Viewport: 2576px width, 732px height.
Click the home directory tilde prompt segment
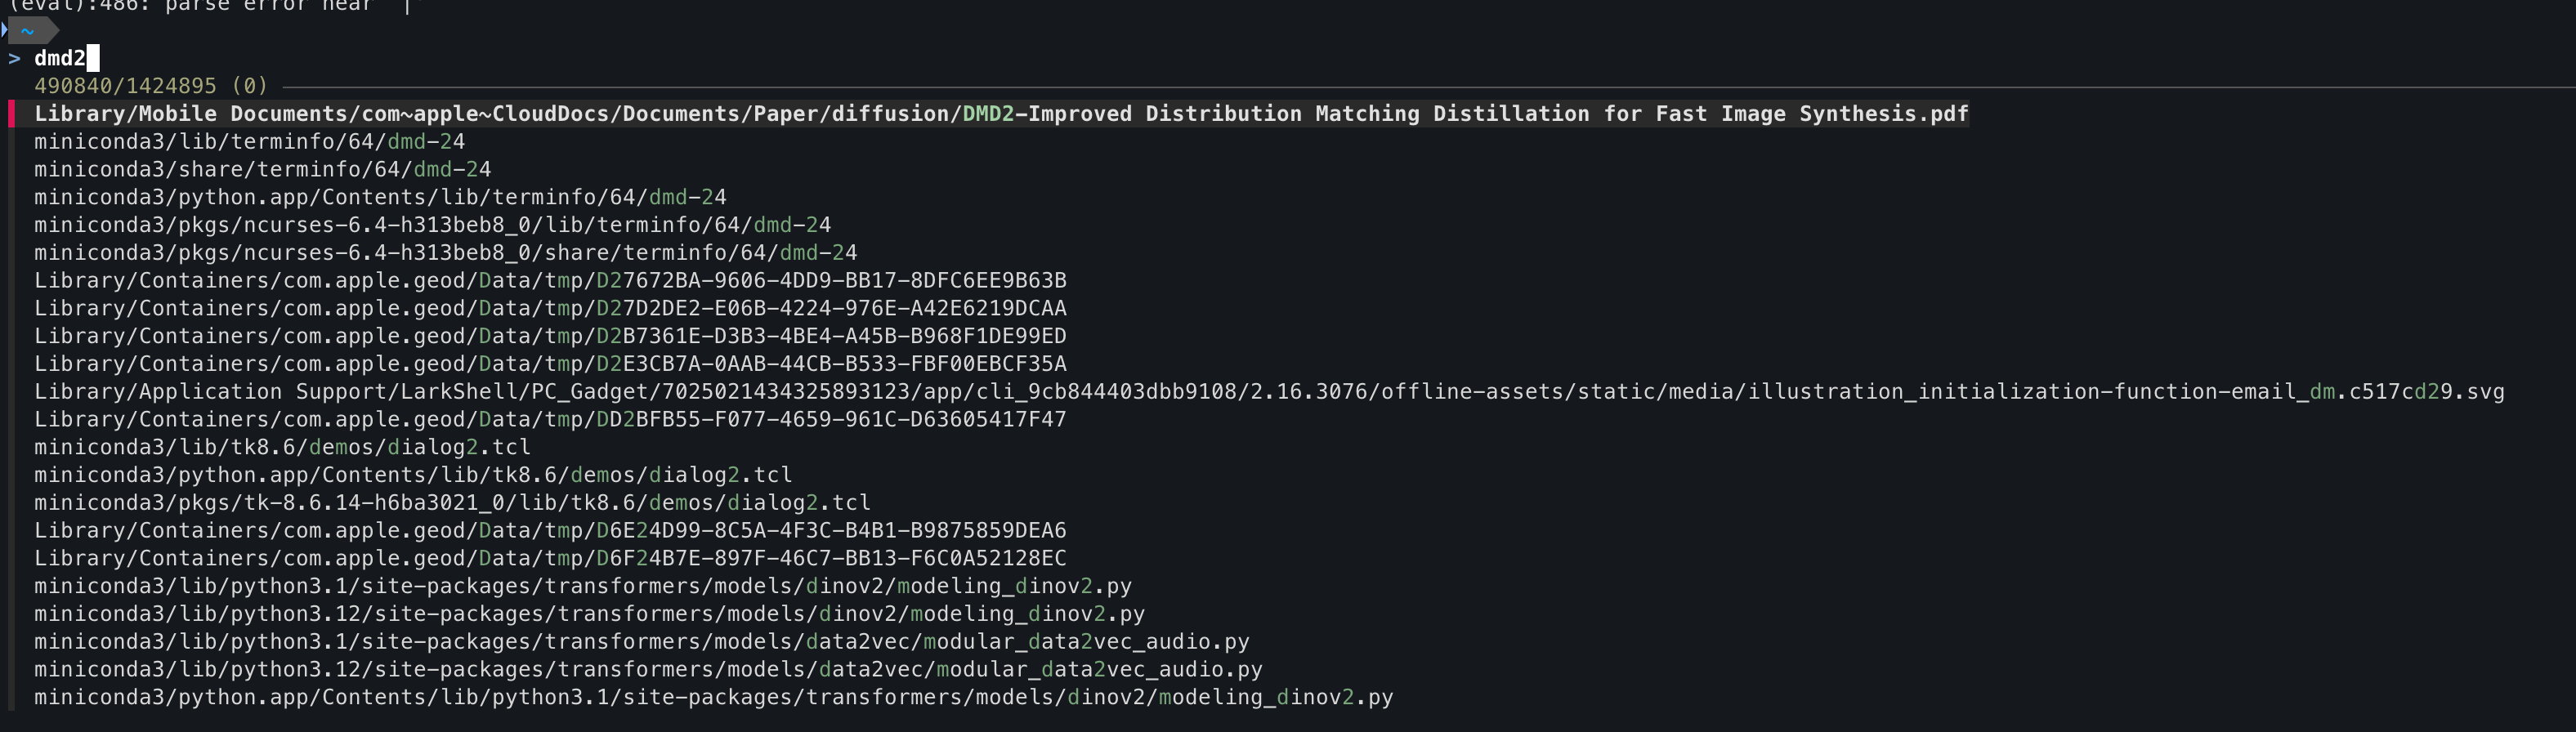(x=28, y=32)
